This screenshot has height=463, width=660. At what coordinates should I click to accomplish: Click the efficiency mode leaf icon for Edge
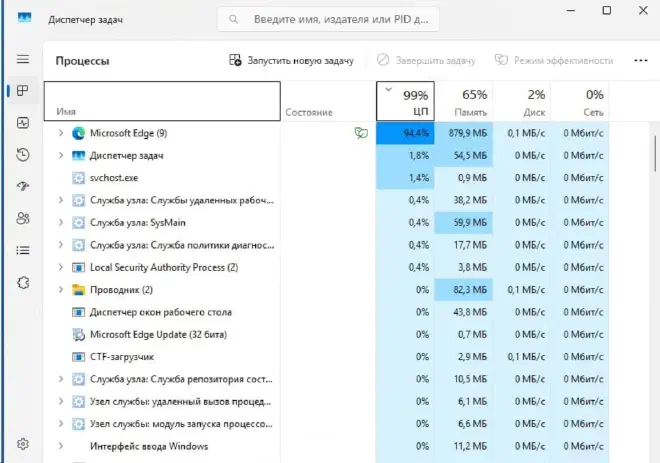(x=361, y=133)
